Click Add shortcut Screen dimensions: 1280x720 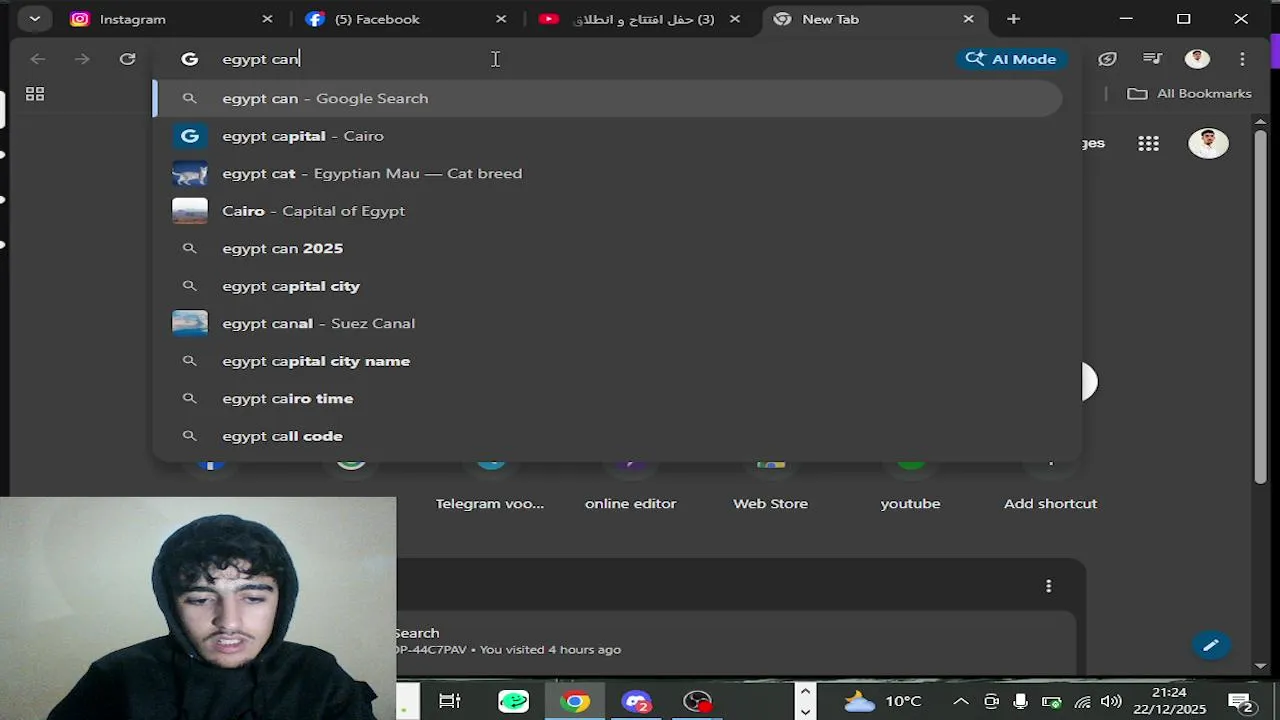click(1050, 487)
